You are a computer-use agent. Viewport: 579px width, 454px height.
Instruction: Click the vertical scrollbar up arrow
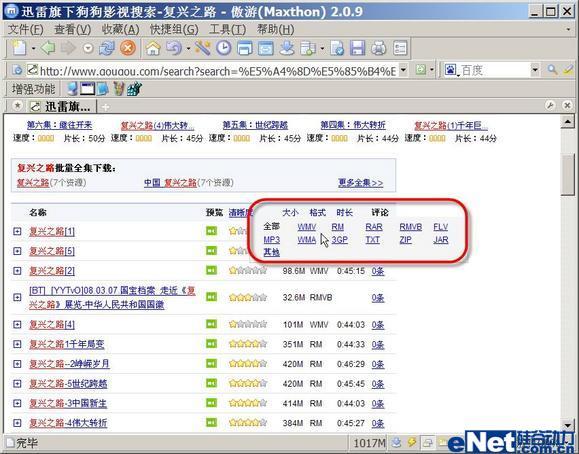click(x=567, y=121)
